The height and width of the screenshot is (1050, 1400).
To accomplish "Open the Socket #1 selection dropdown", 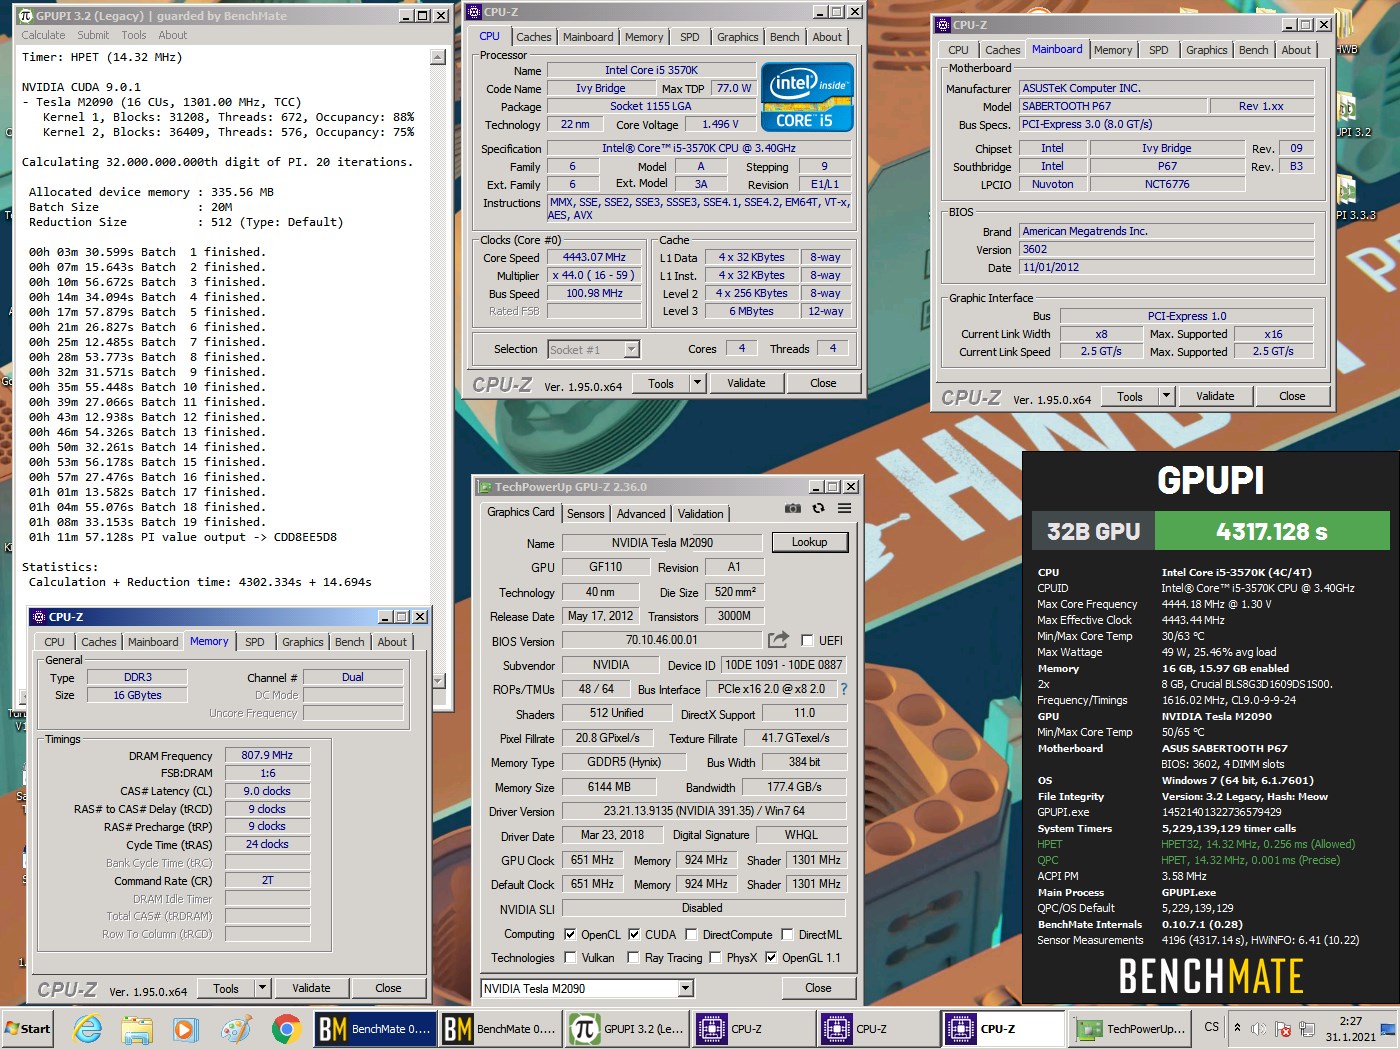I will 631,349.
